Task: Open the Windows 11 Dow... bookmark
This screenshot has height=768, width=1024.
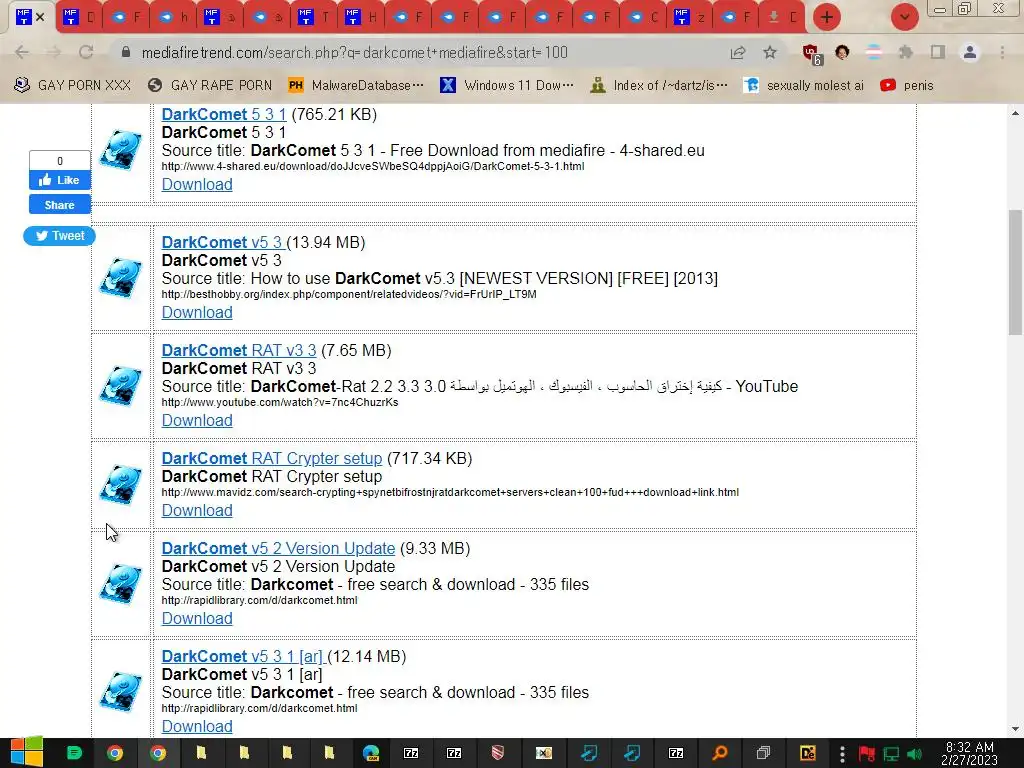Action: coord(507,86)
